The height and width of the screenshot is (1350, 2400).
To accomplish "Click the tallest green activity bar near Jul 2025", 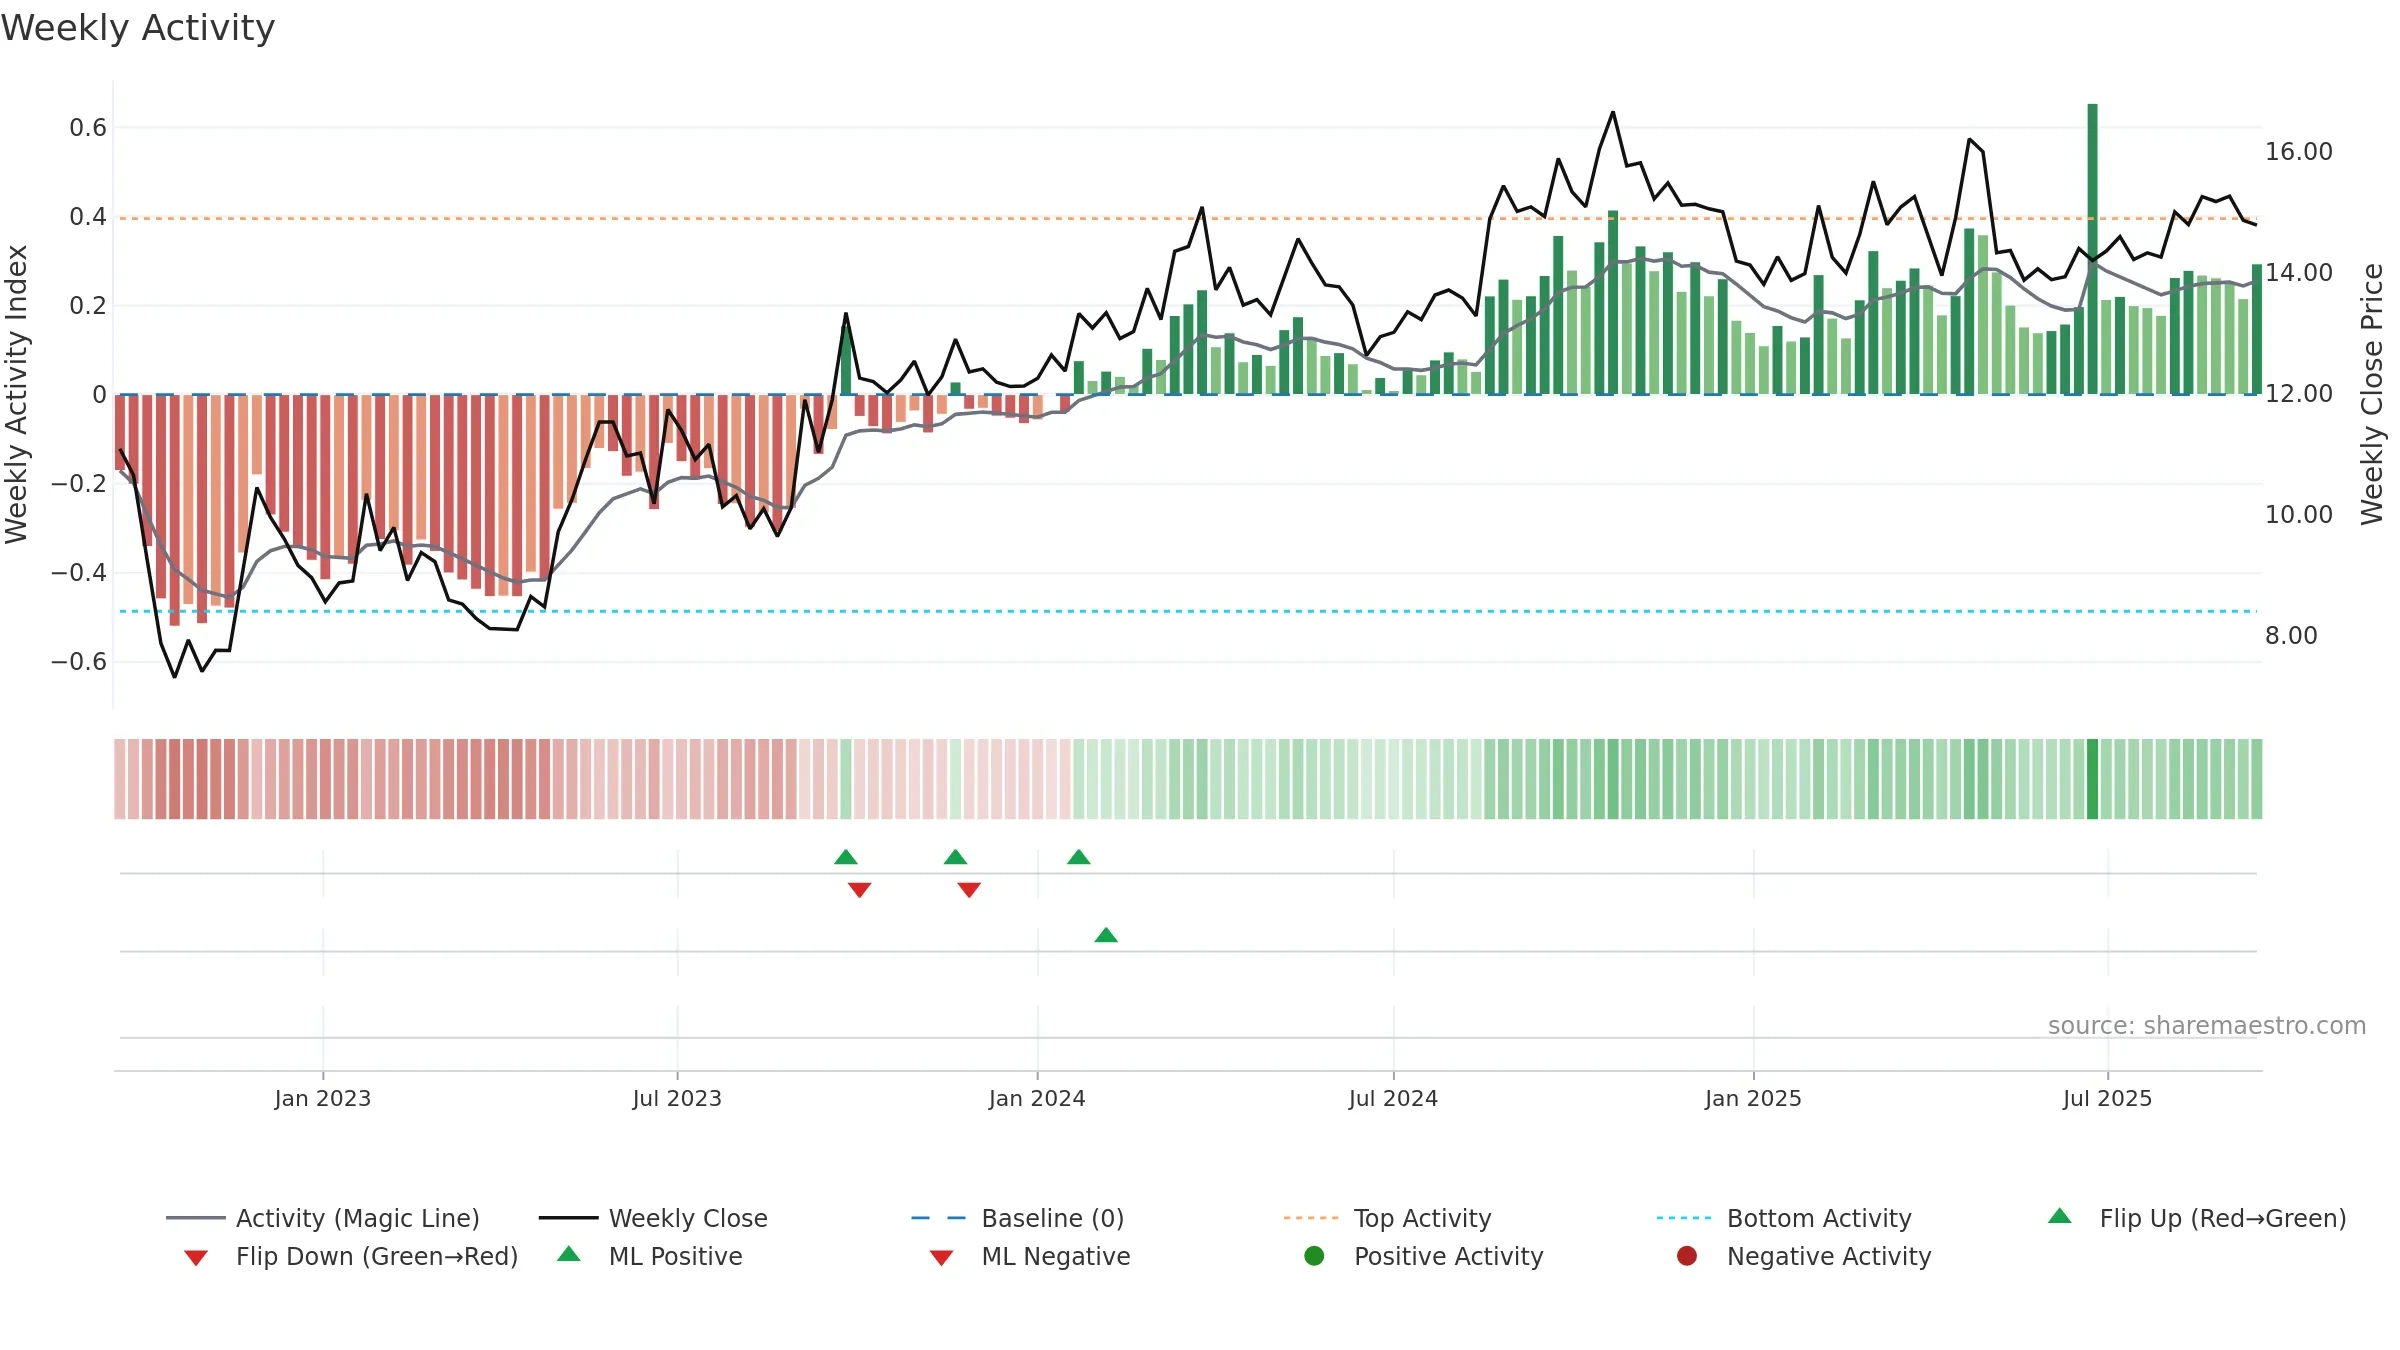I will tap(2092, 249).
